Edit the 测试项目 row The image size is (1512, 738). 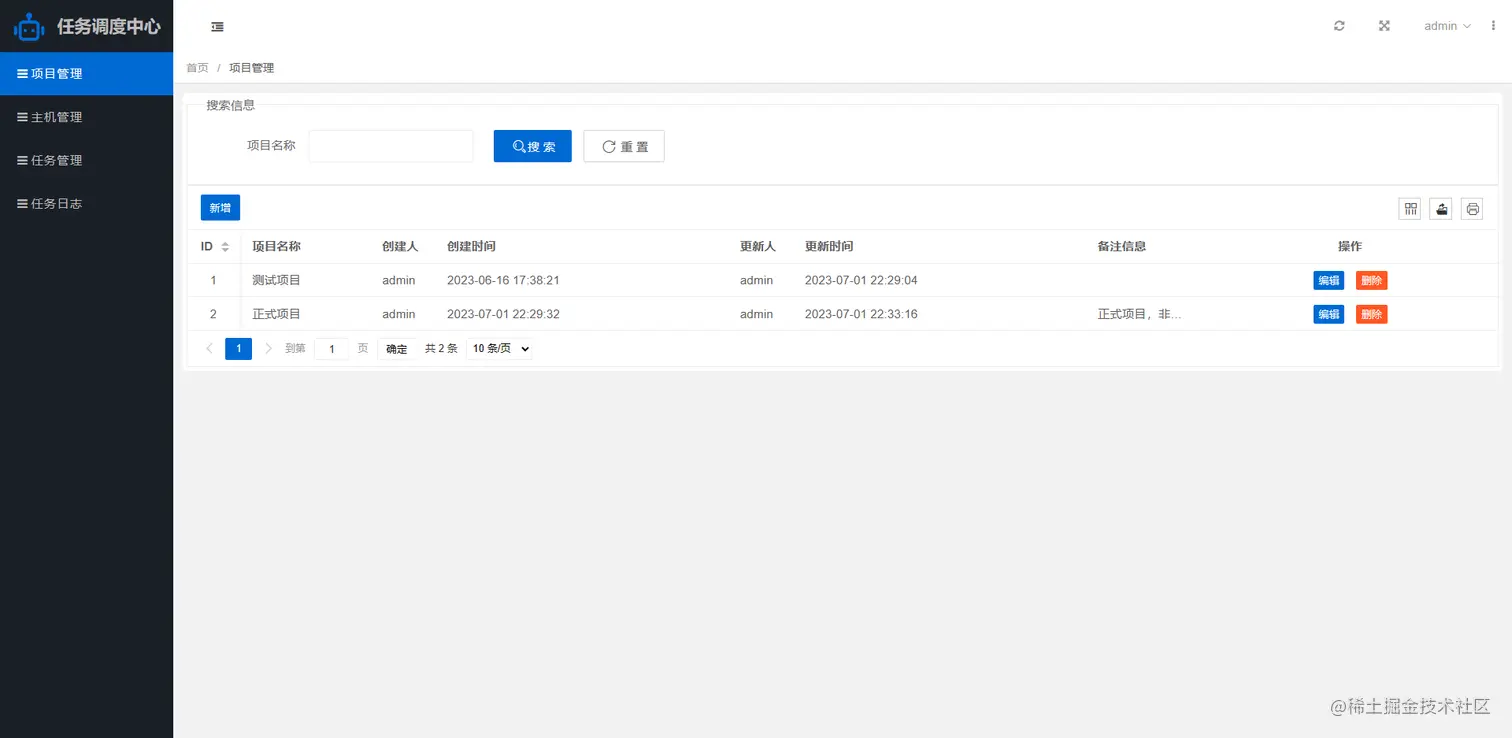[x=1329, y=281]
